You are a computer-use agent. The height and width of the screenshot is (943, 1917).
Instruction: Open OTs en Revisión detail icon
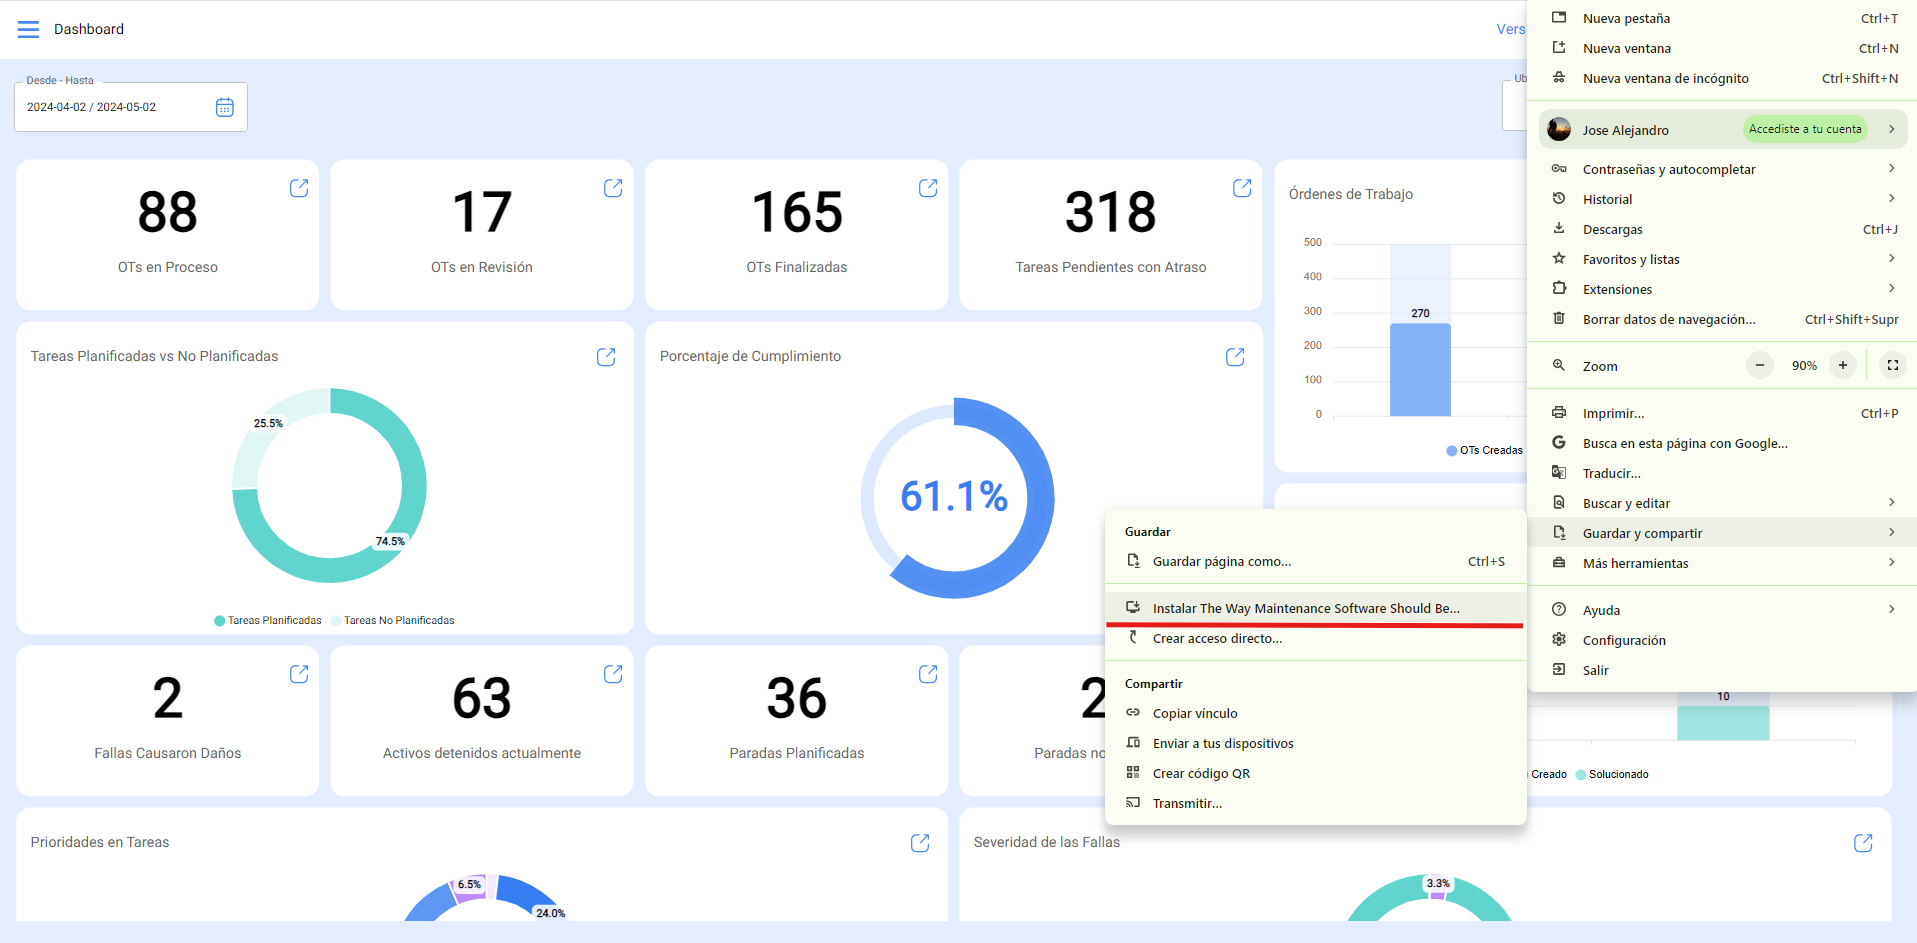[x=613, y=188]
